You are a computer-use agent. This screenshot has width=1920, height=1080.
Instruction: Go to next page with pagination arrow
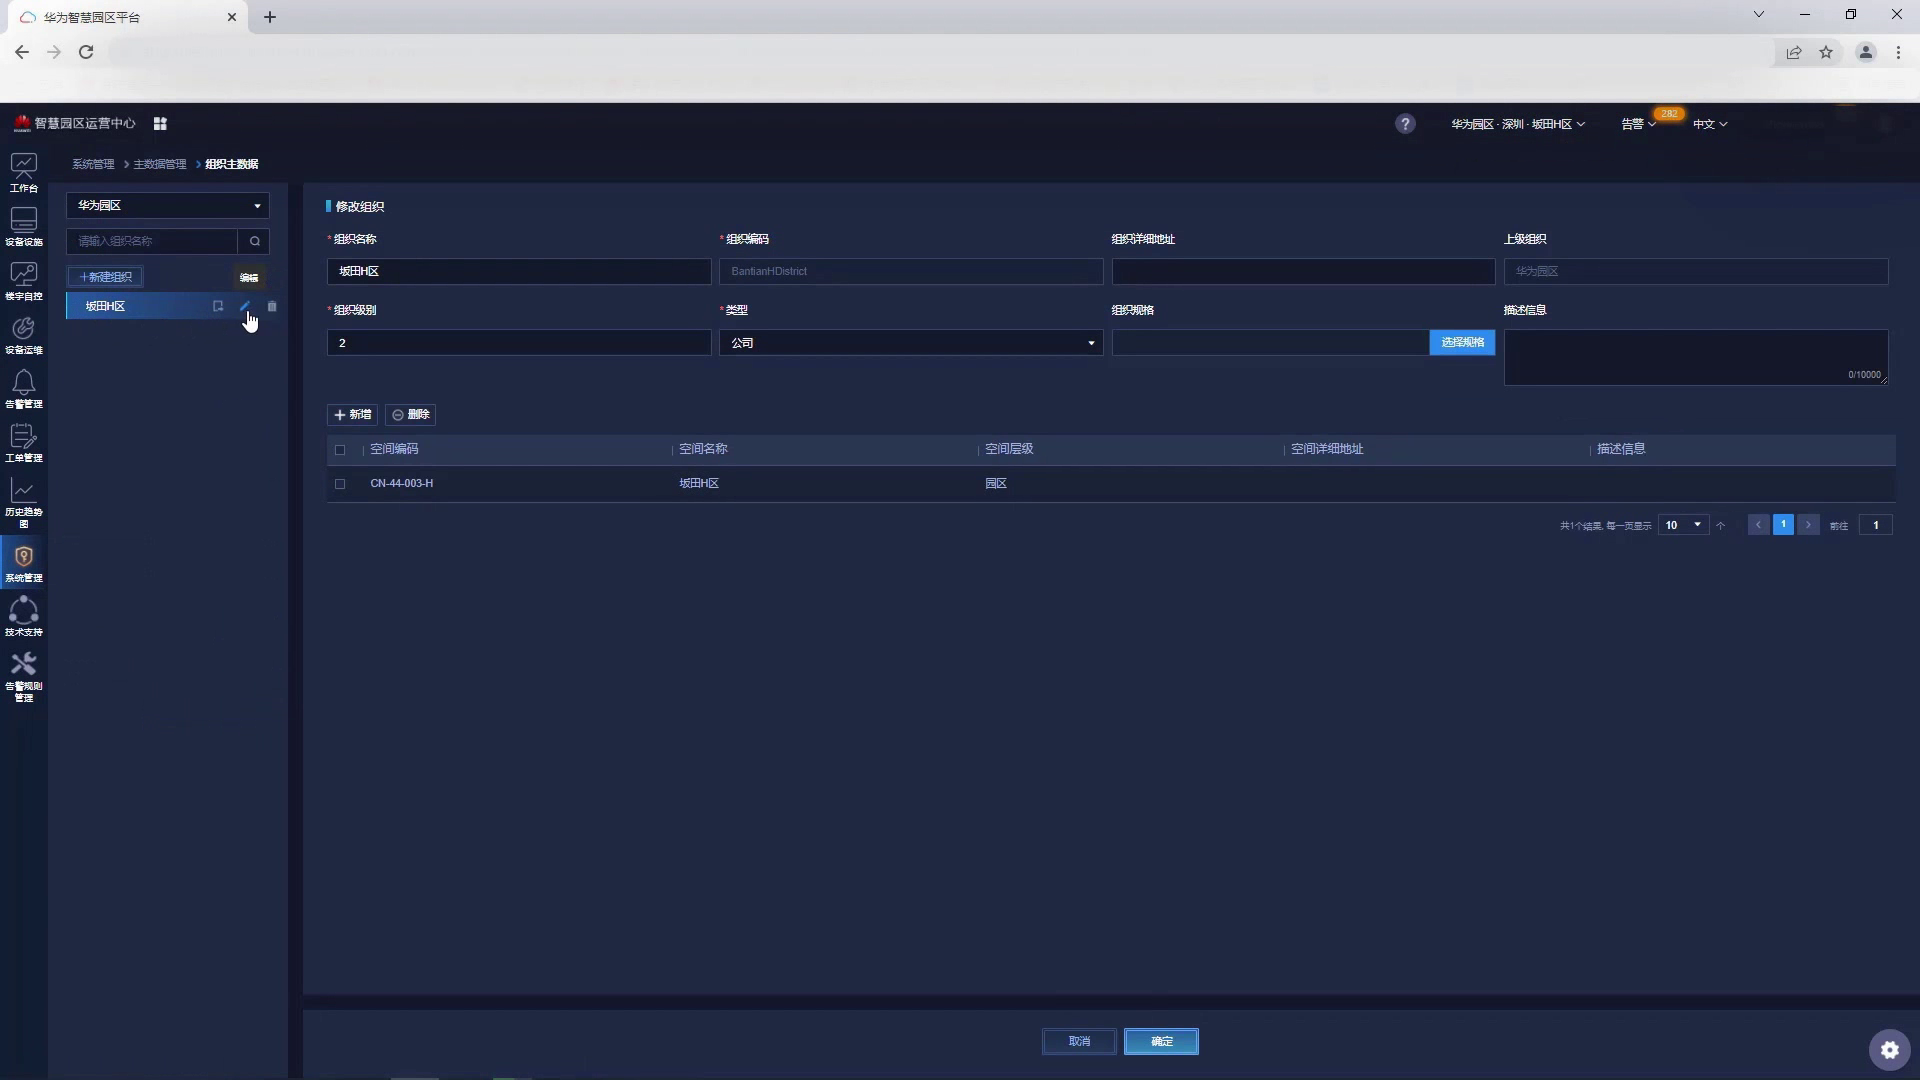1808,525
